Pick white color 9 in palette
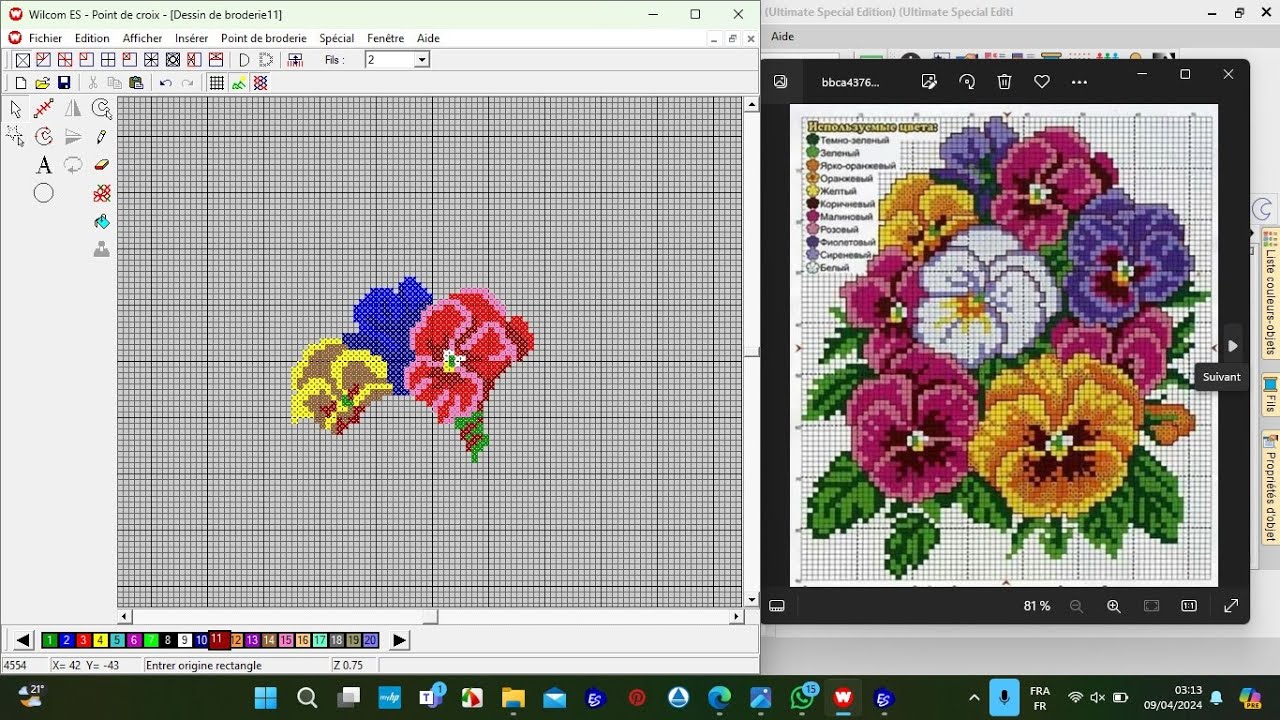Viewport: 1280px width, 720px height. point(184,641)
